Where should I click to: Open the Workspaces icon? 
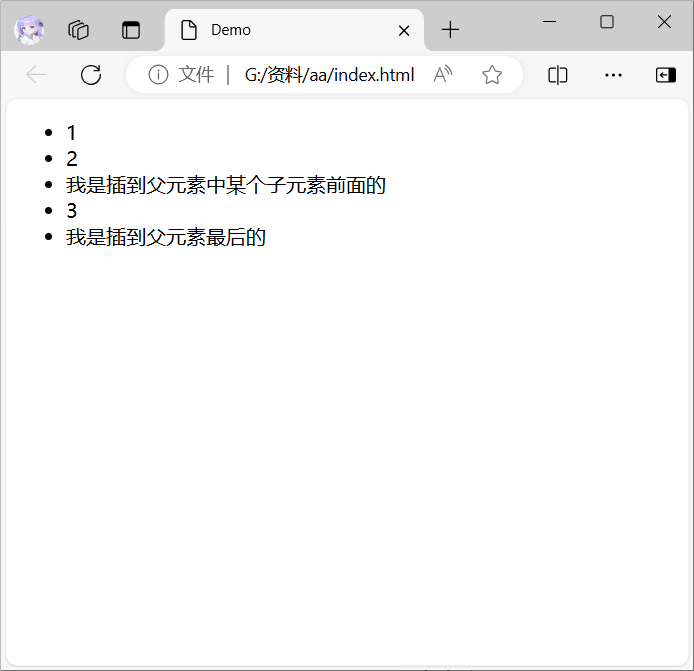(x=79, y=30)
